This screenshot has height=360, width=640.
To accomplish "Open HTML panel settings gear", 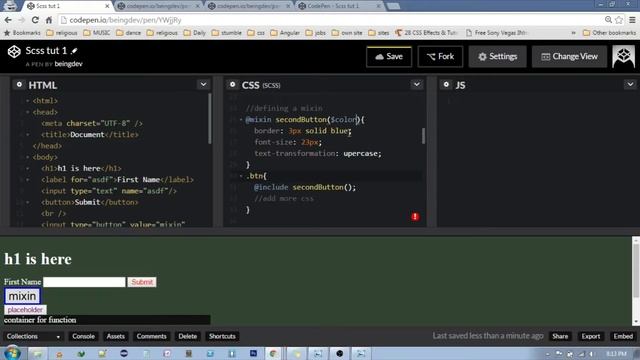I will point(19,84).
